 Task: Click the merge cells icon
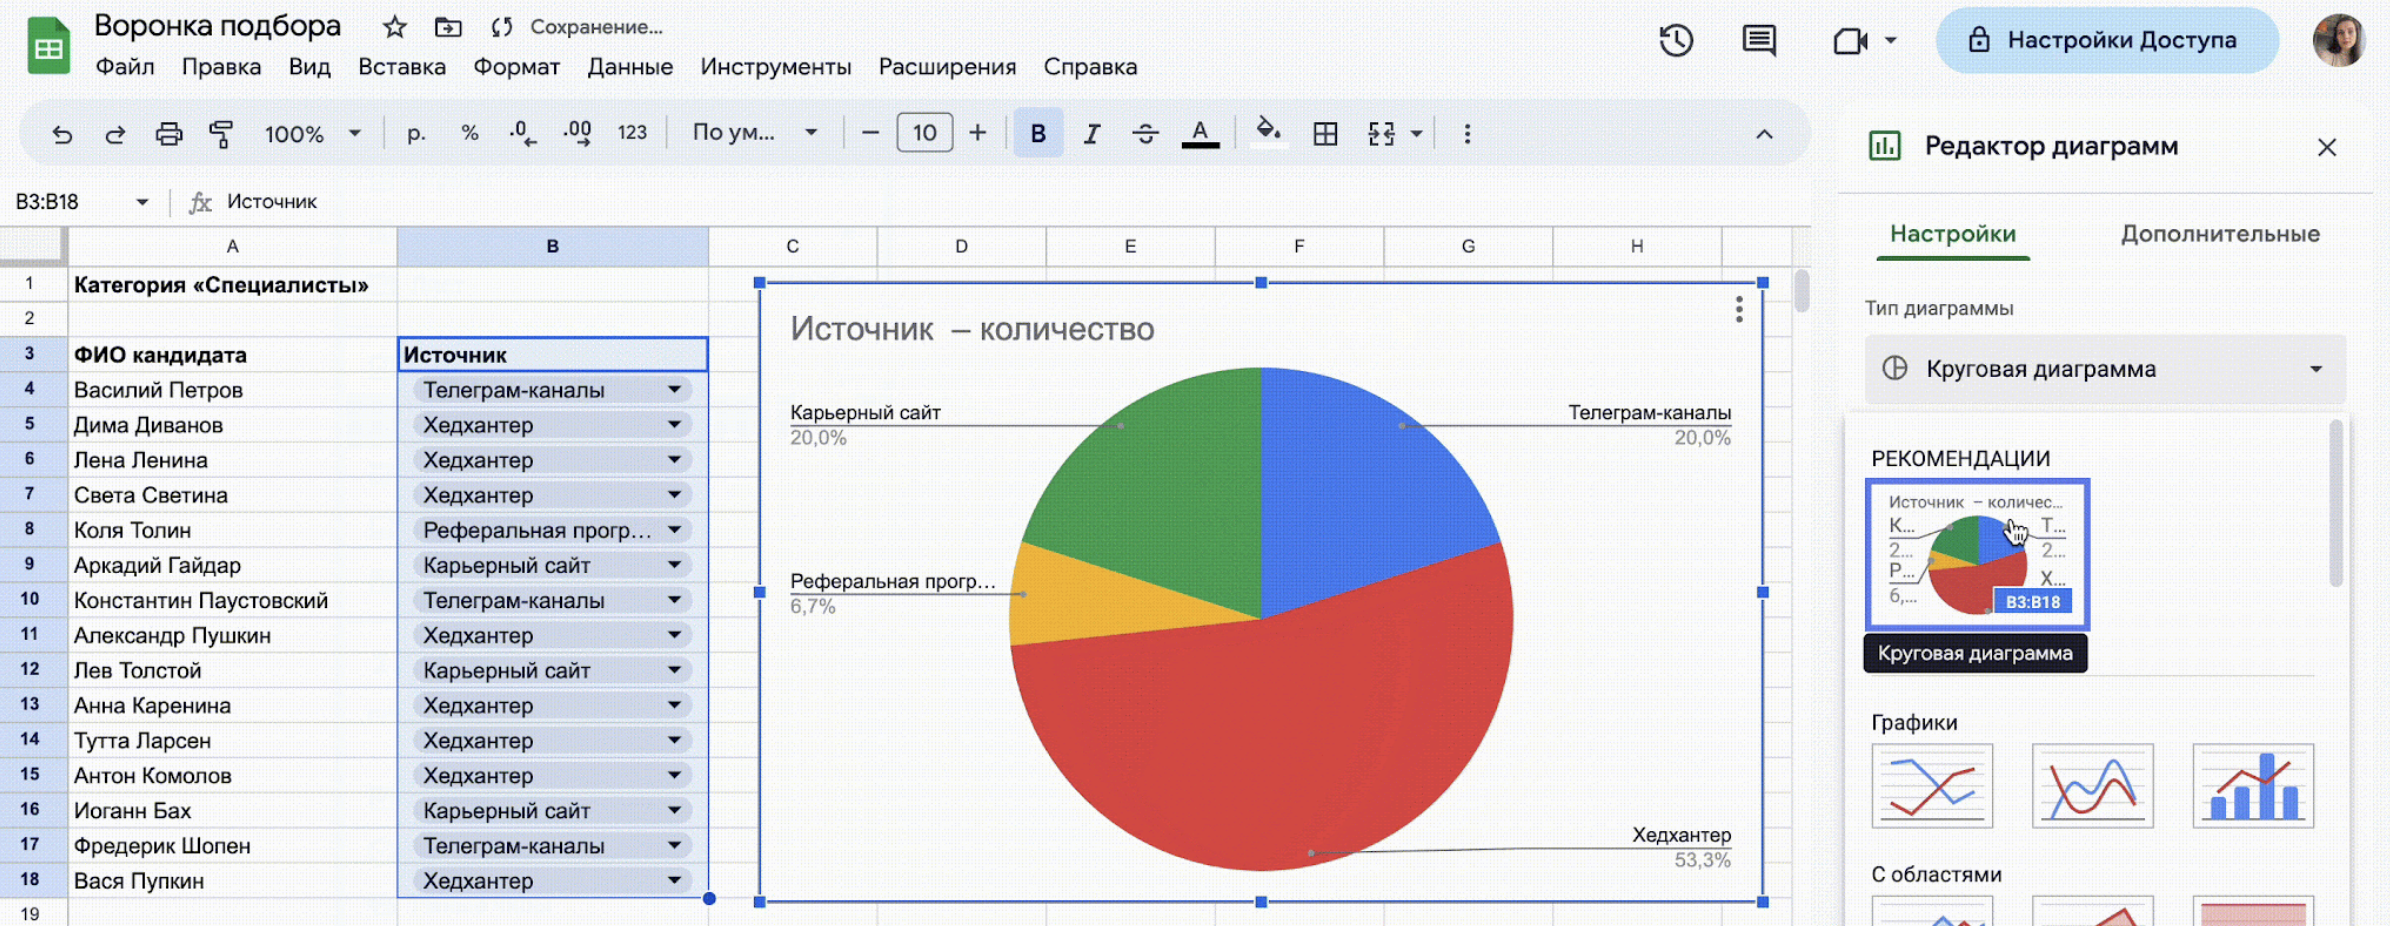tap(1381, 133)
